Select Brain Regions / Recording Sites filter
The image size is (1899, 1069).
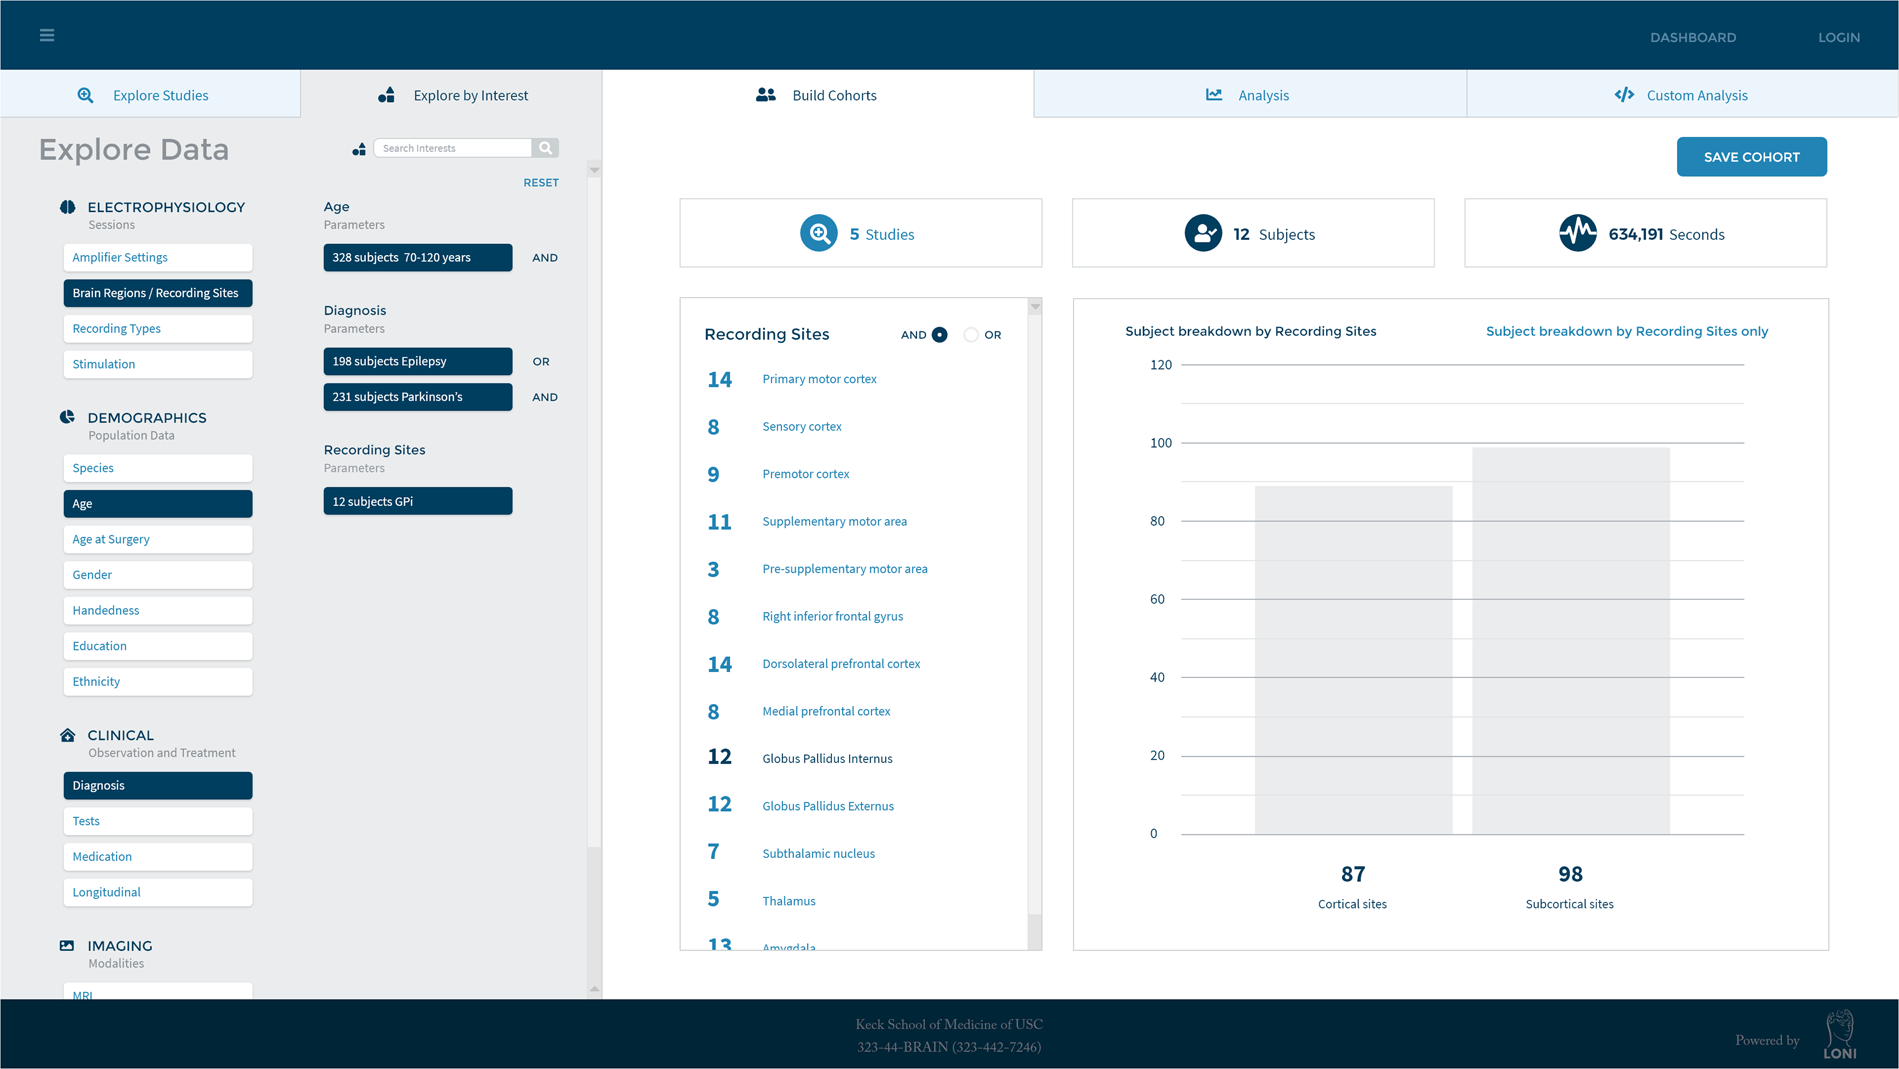click(x=158, y=293)
